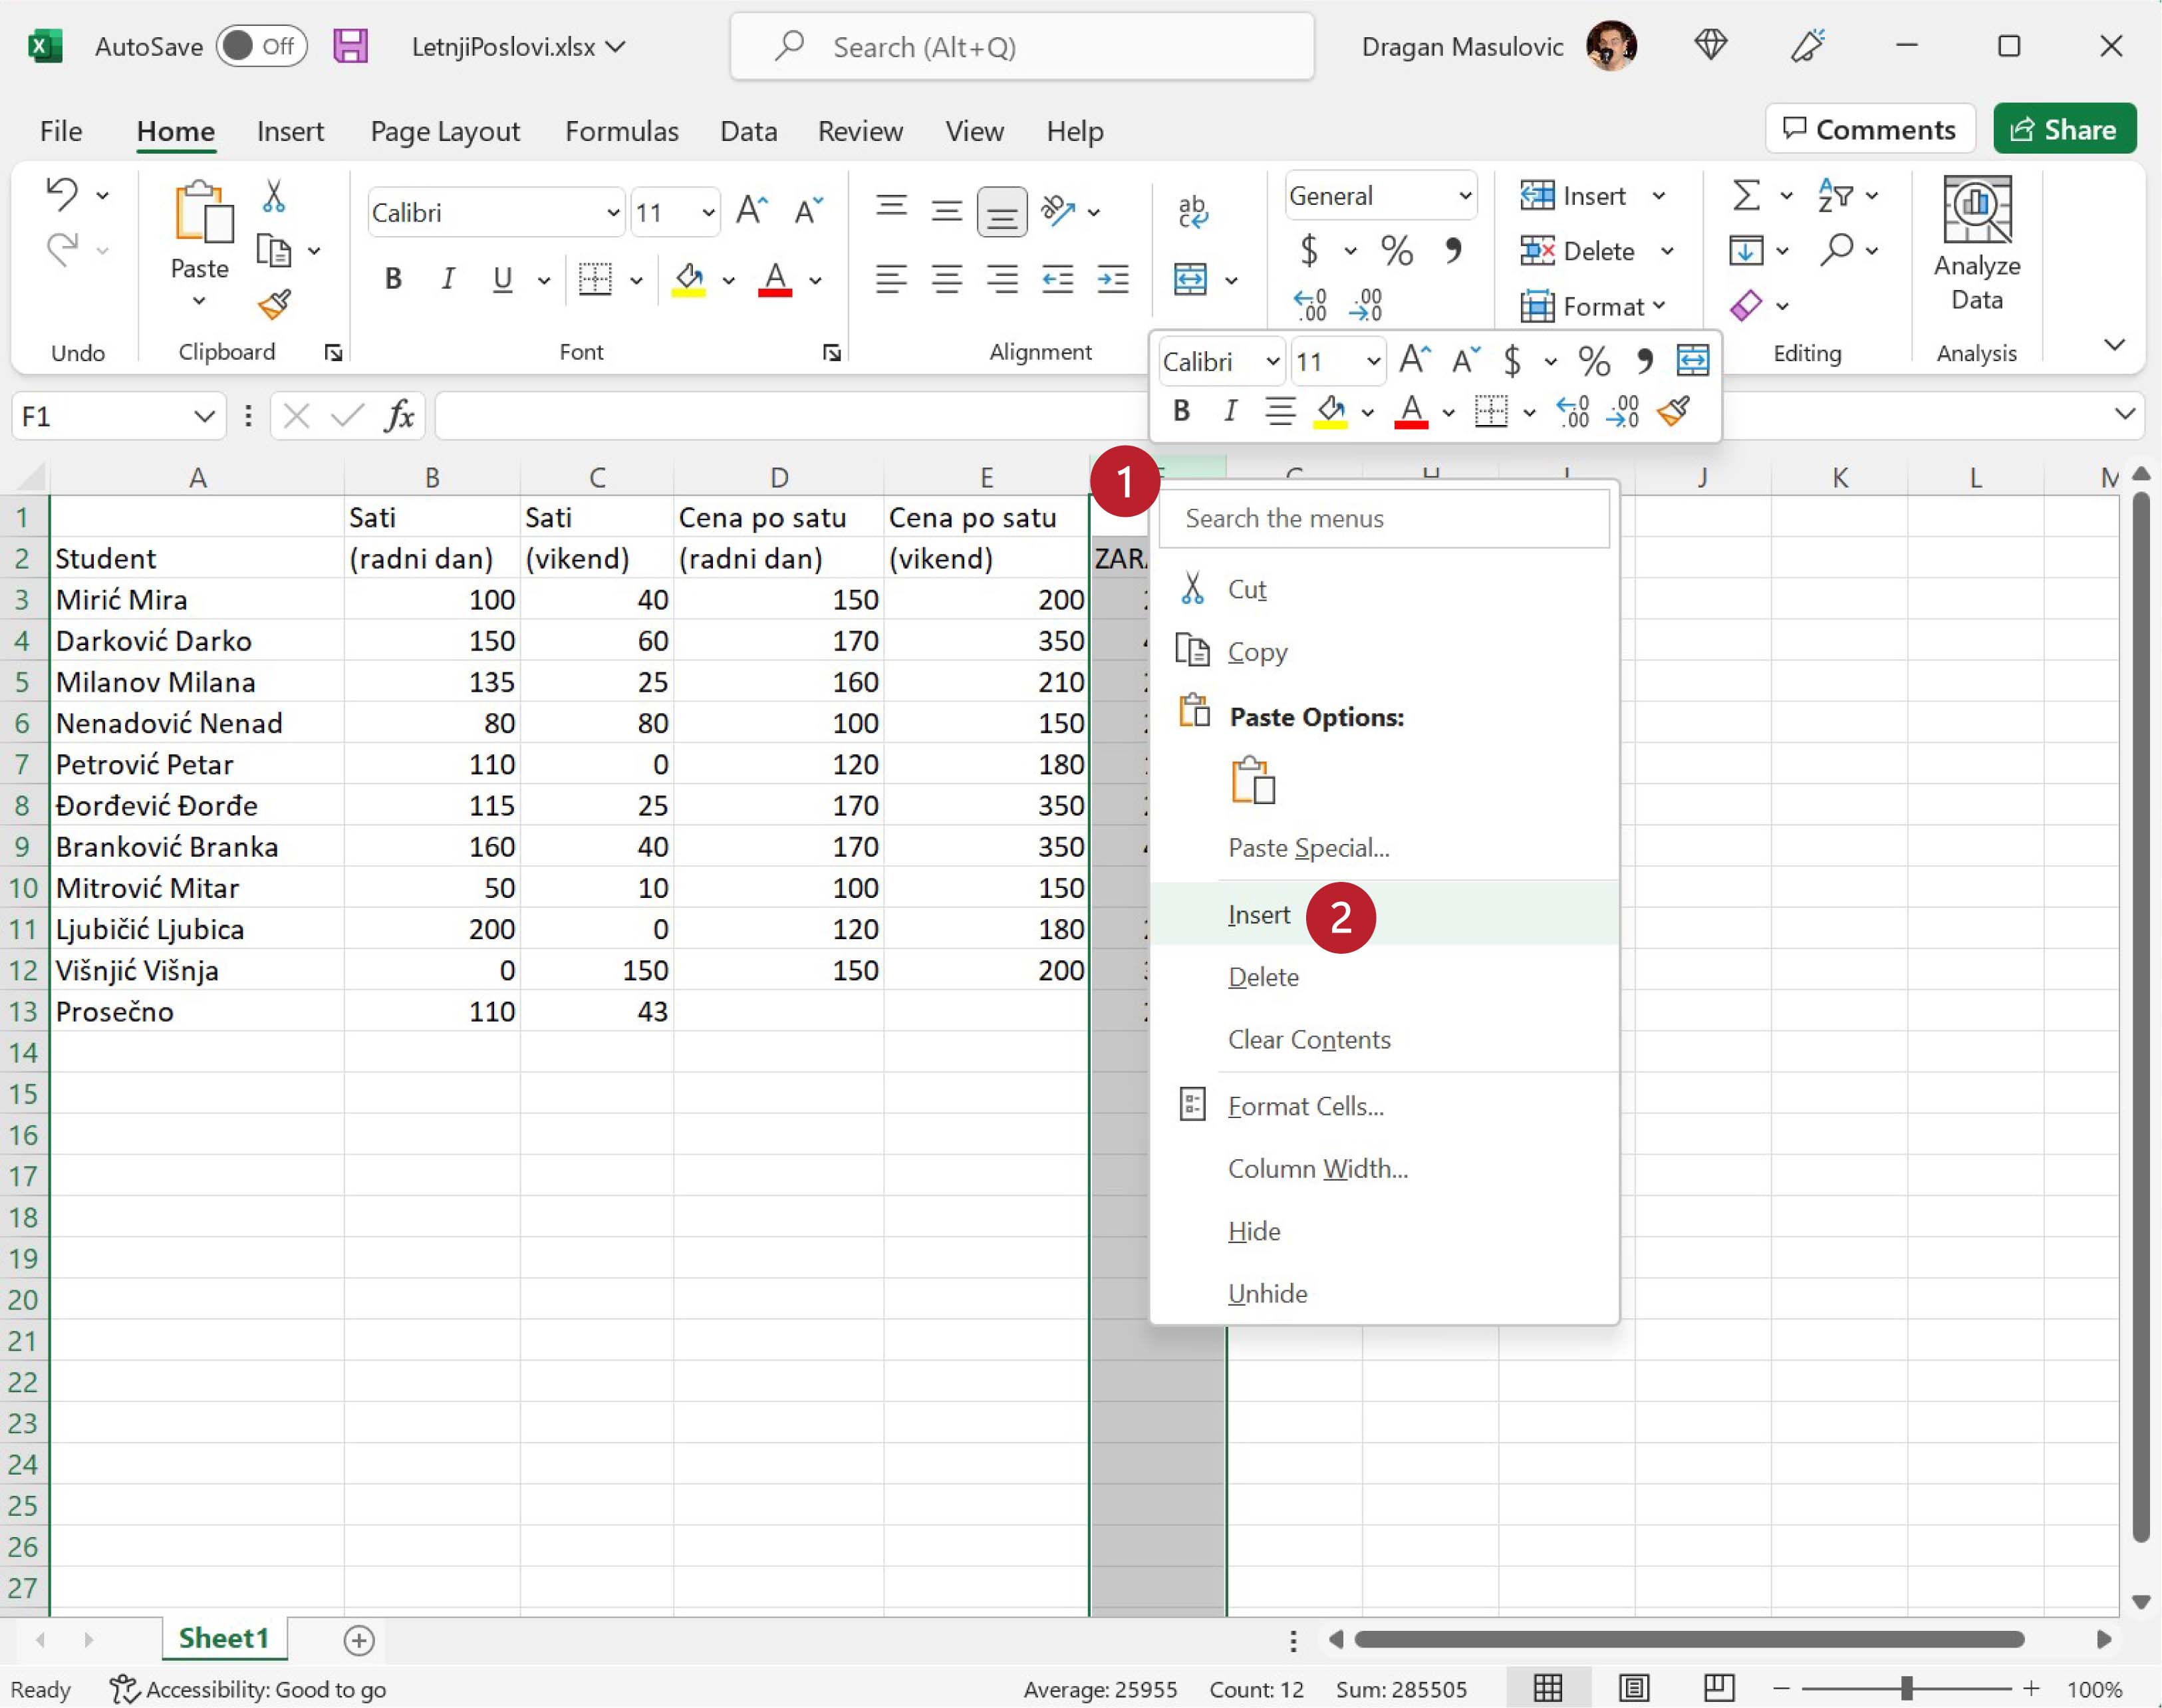Open the Comments button
Viewport: 2162px width, 1708px height.
(1869, 129)
